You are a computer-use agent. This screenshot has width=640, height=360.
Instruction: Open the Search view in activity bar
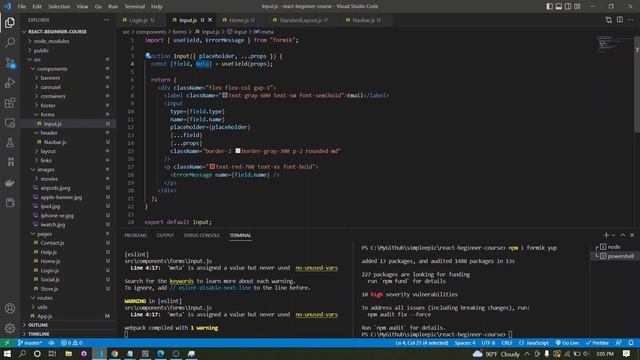tap(10, 42)
